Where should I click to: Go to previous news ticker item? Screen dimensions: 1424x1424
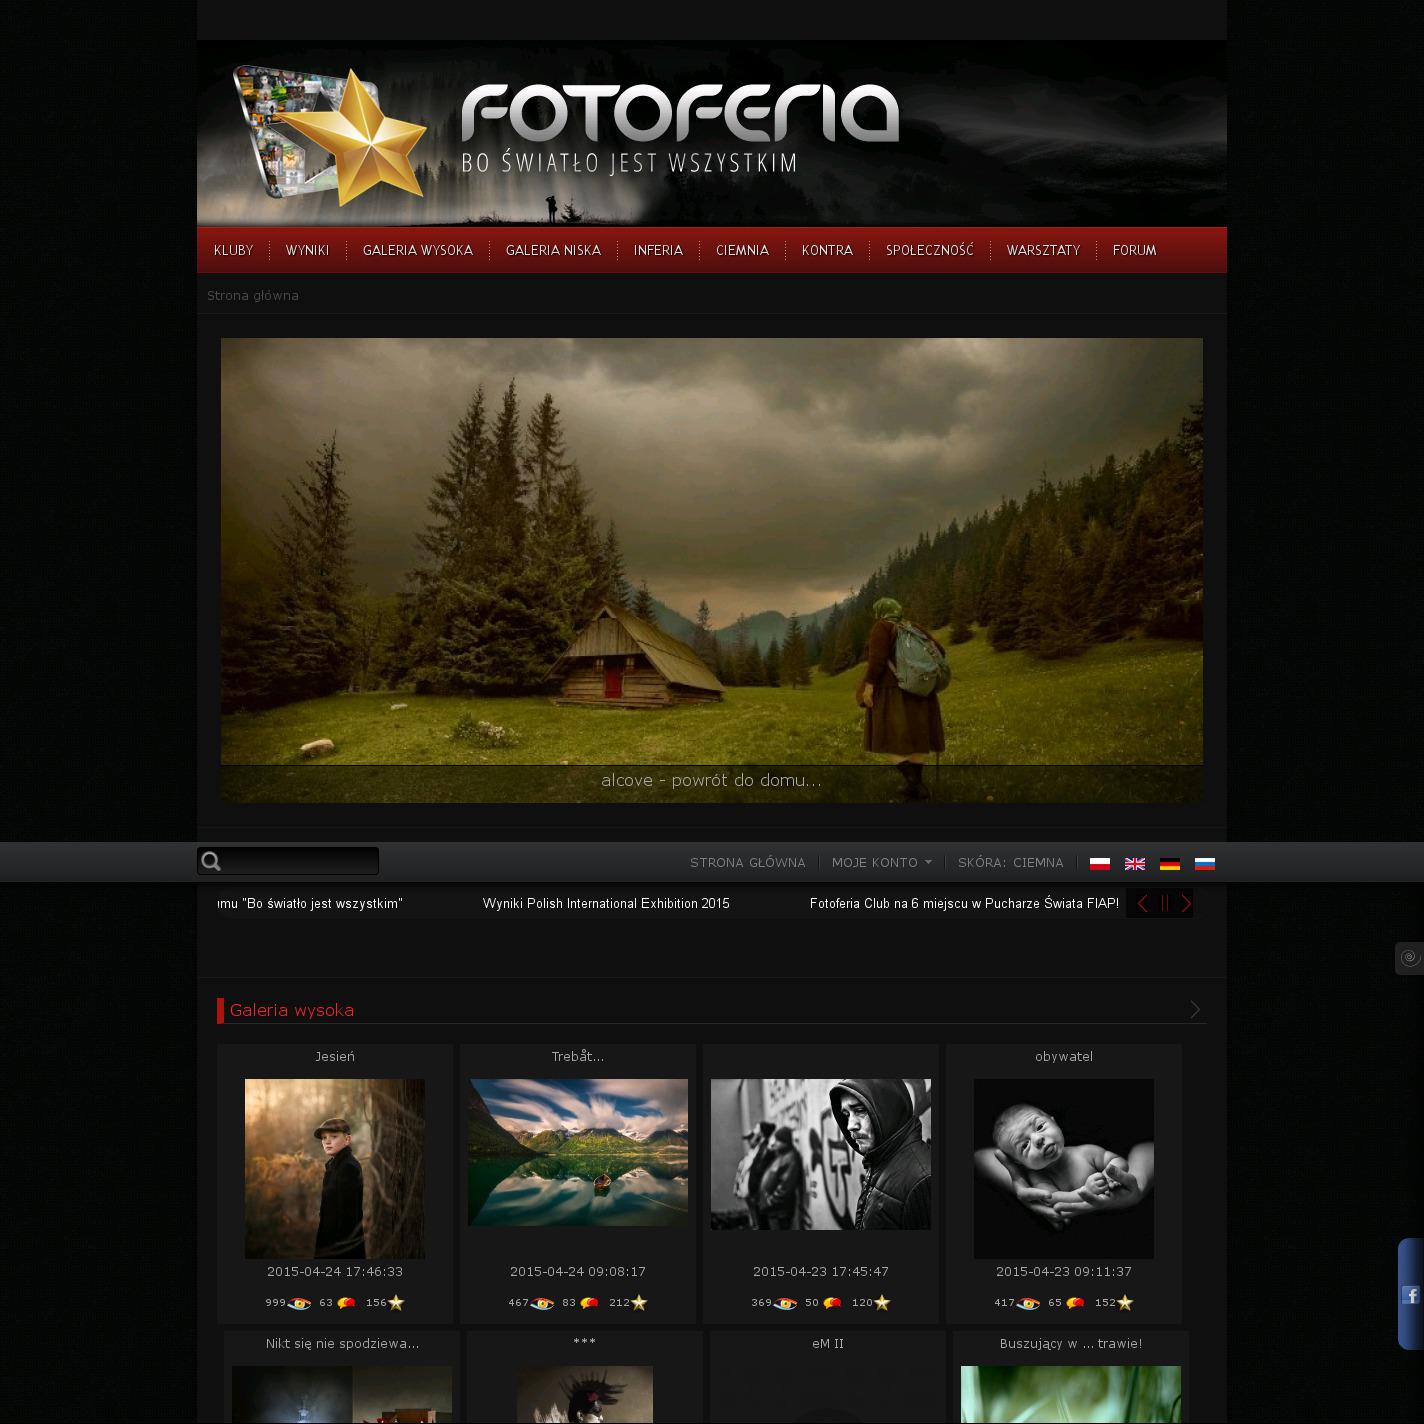pos(1142,903)
